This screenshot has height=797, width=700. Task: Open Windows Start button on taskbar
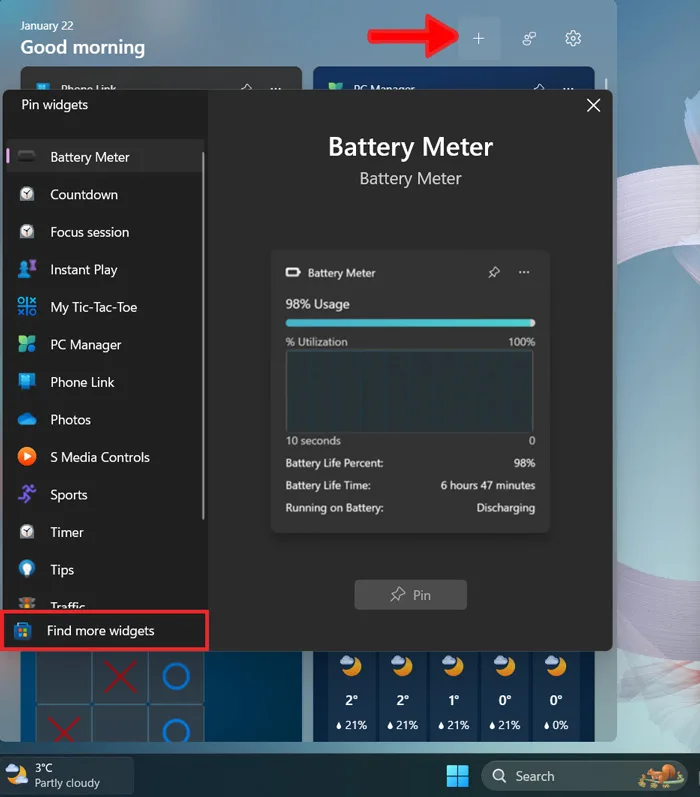[458, 776]
